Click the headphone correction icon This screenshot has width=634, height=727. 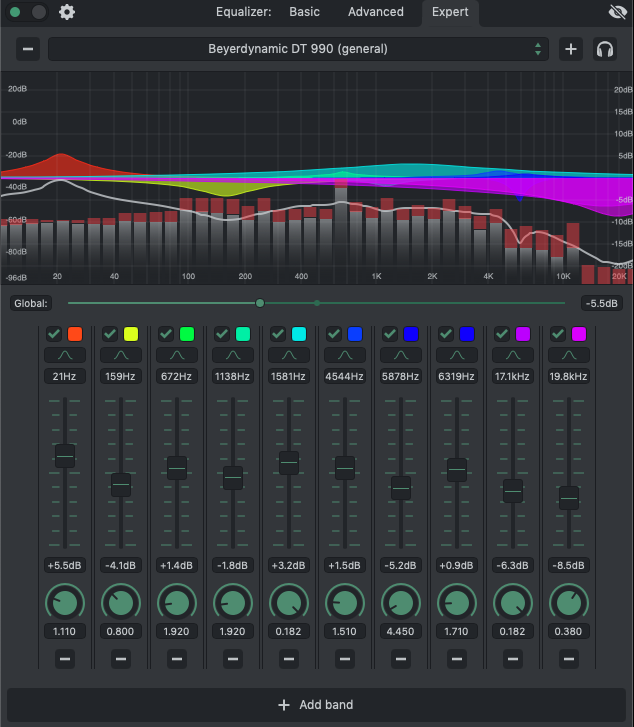[605, 49]
